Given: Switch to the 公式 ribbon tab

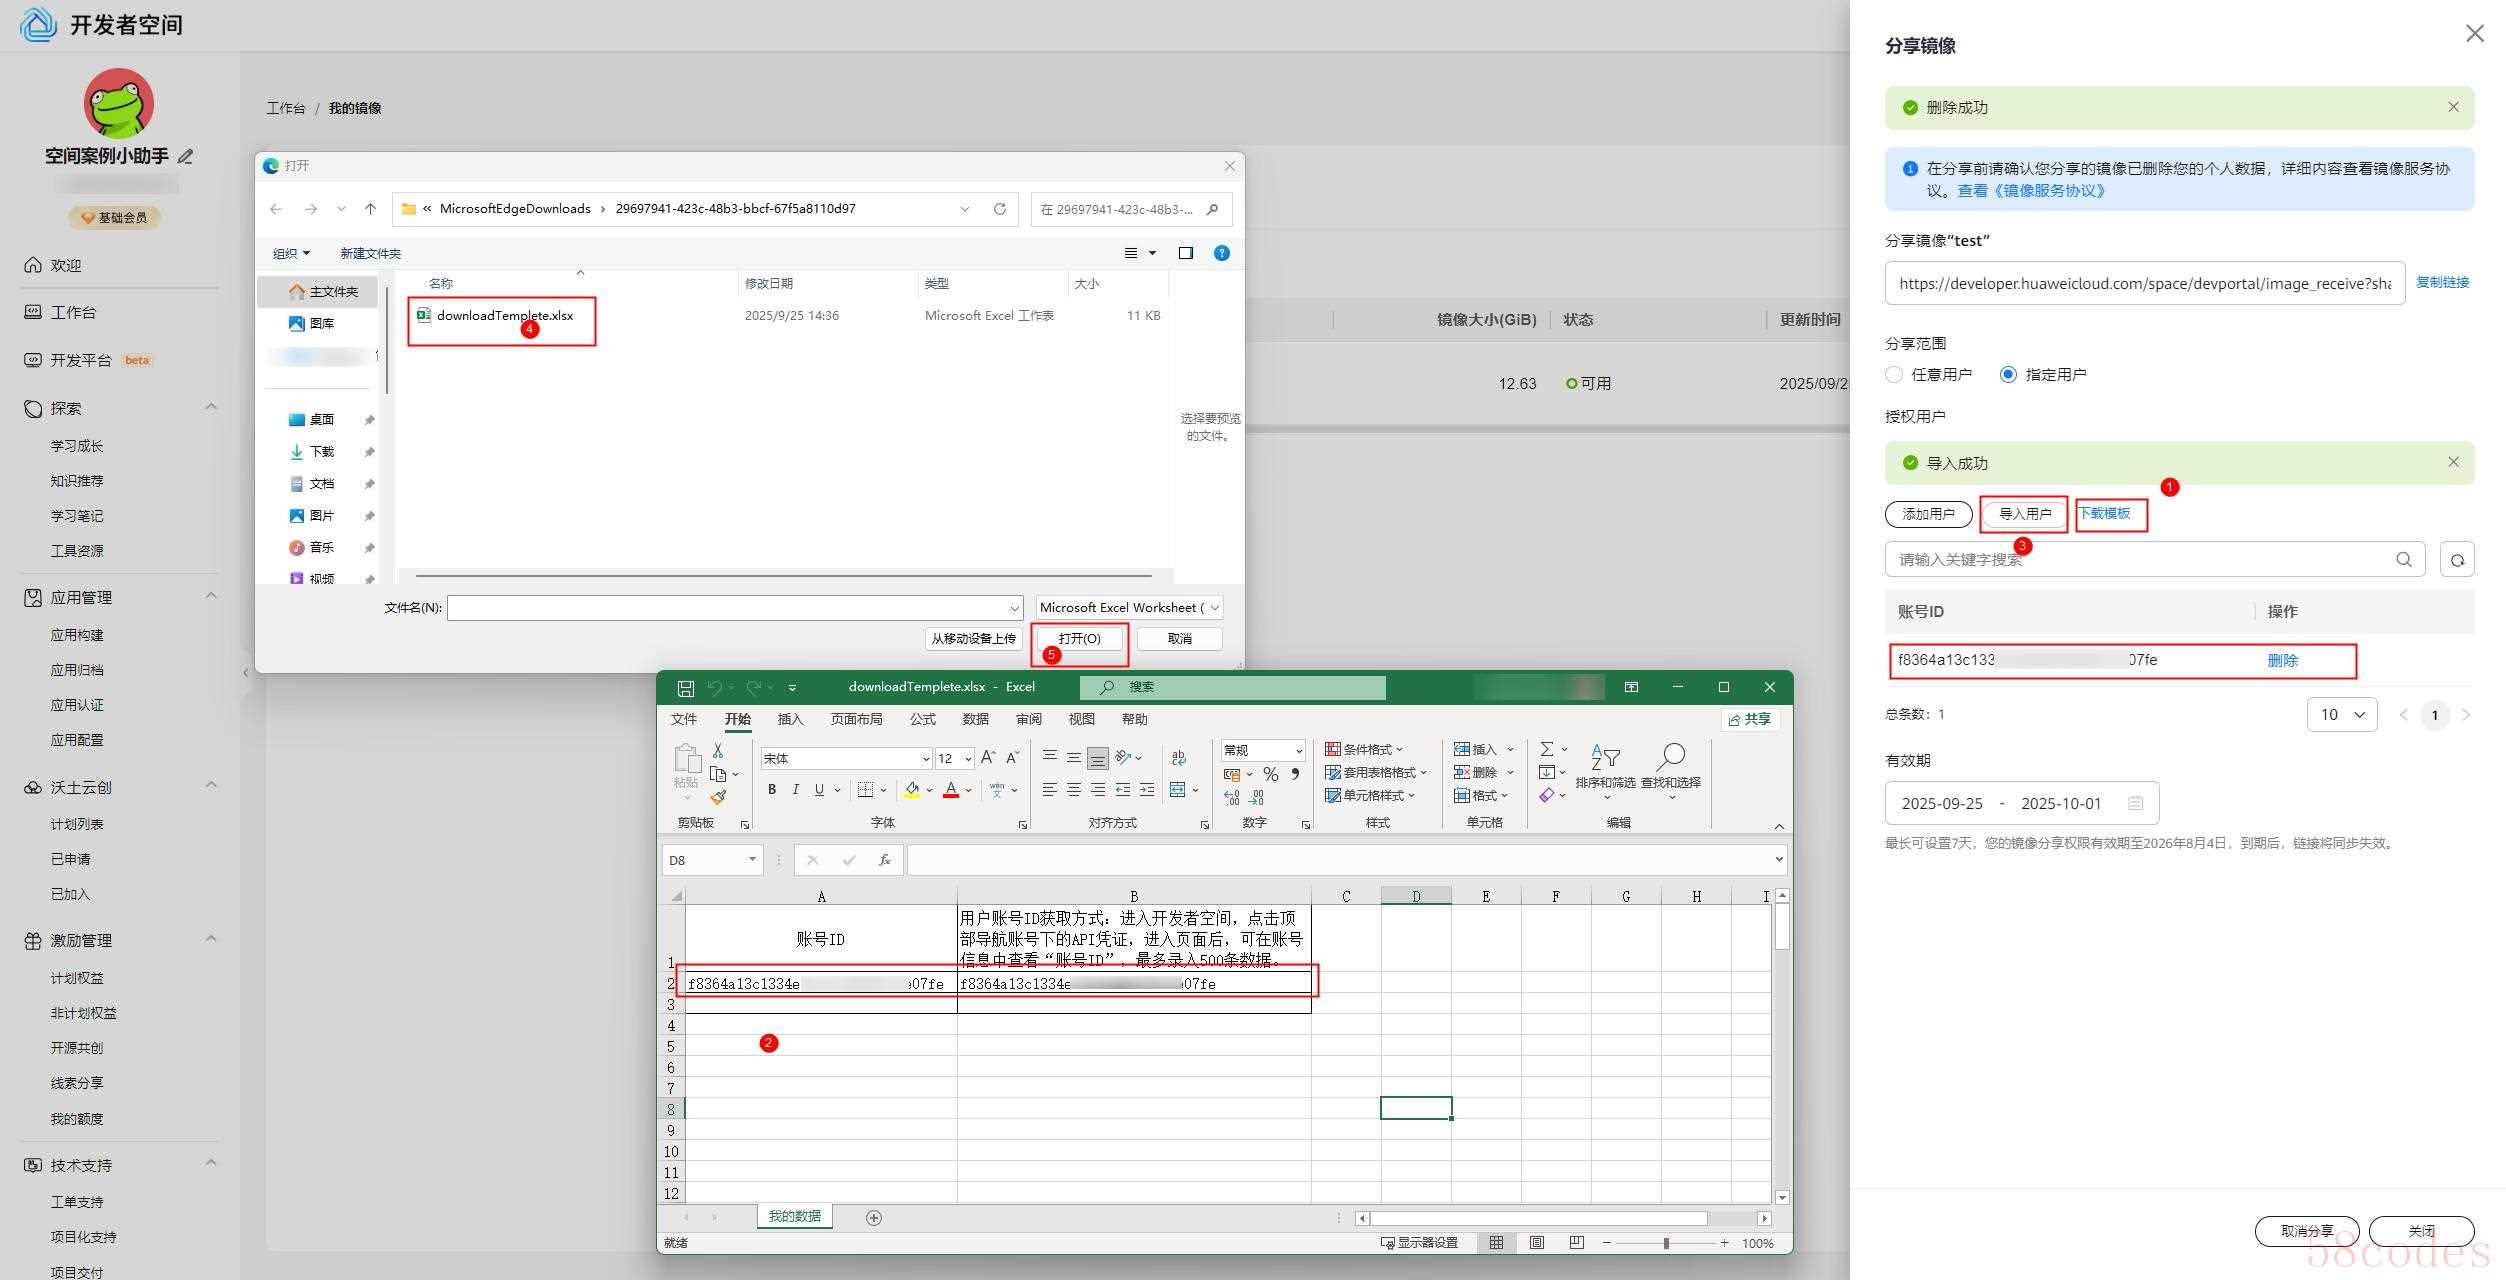Looking at the screenshot, I should pyautogui.click(x=922, y=719).
